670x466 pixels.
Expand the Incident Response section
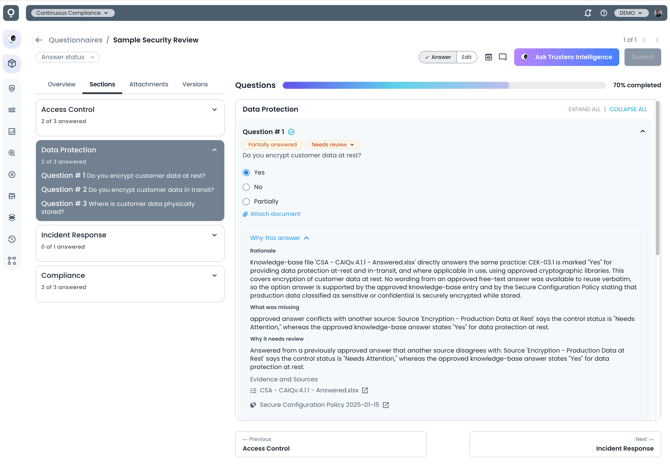click(x=215, y=235)
